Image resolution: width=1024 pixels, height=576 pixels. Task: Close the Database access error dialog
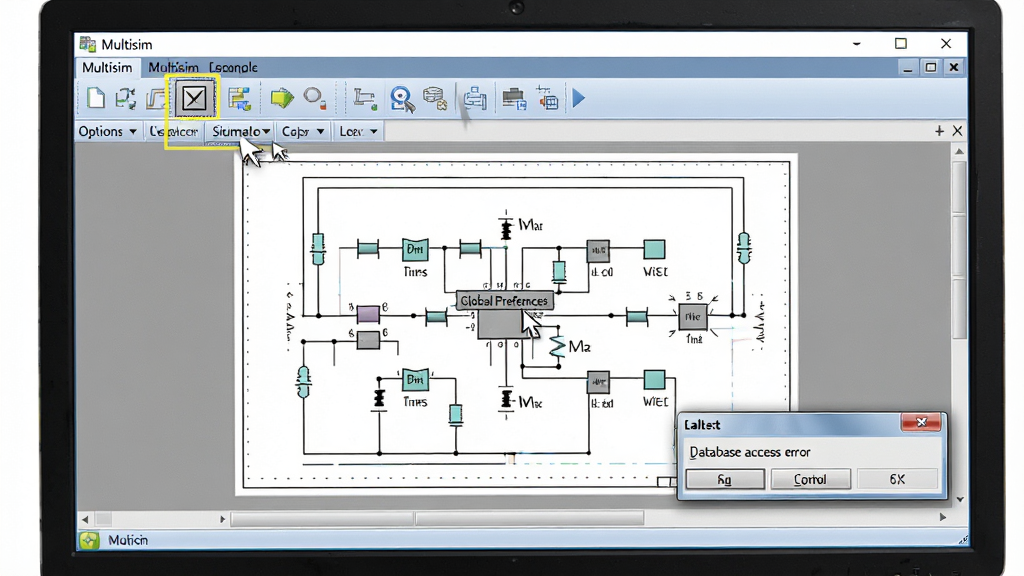pos(921,423)
